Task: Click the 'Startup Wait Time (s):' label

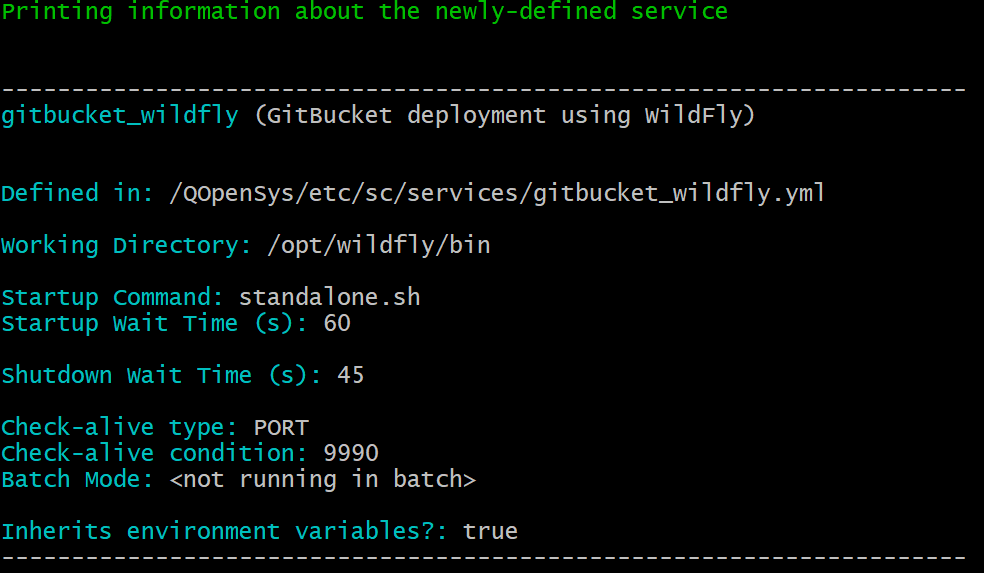Action: (x=154, y=323)
